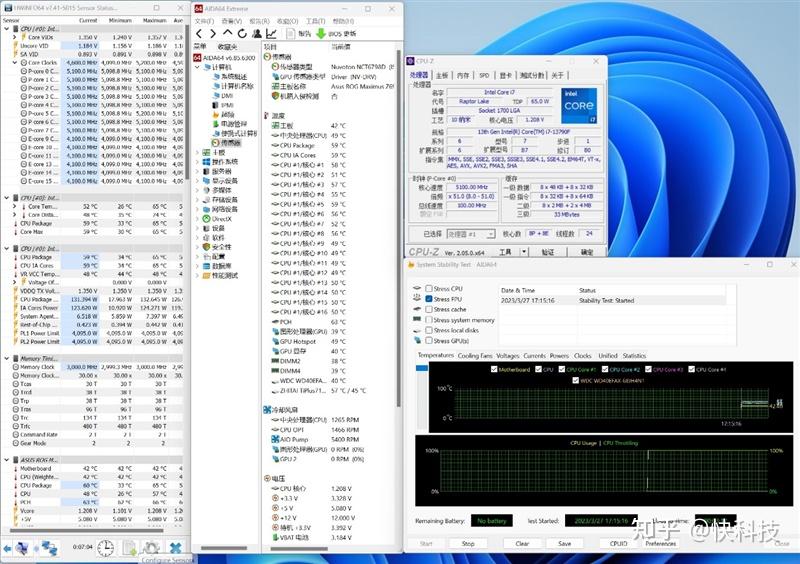Switch to Cooling Fans tab

475,356
